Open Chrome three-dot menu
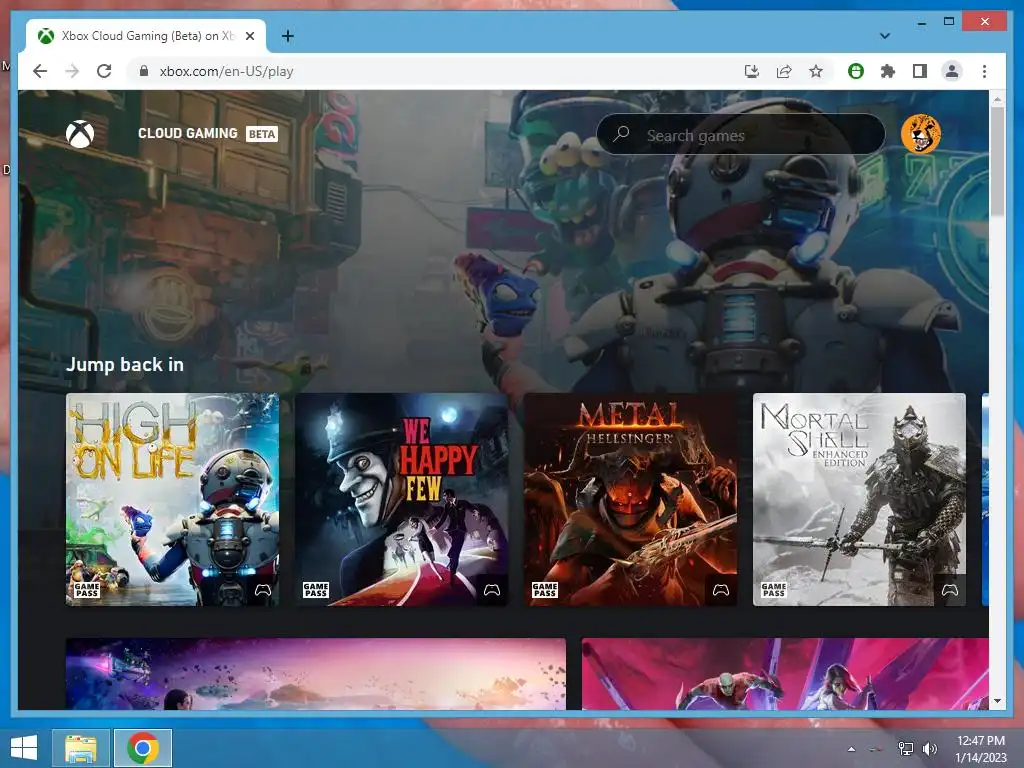Screen dimensions: 1024x768 click(x=984, y=71)
